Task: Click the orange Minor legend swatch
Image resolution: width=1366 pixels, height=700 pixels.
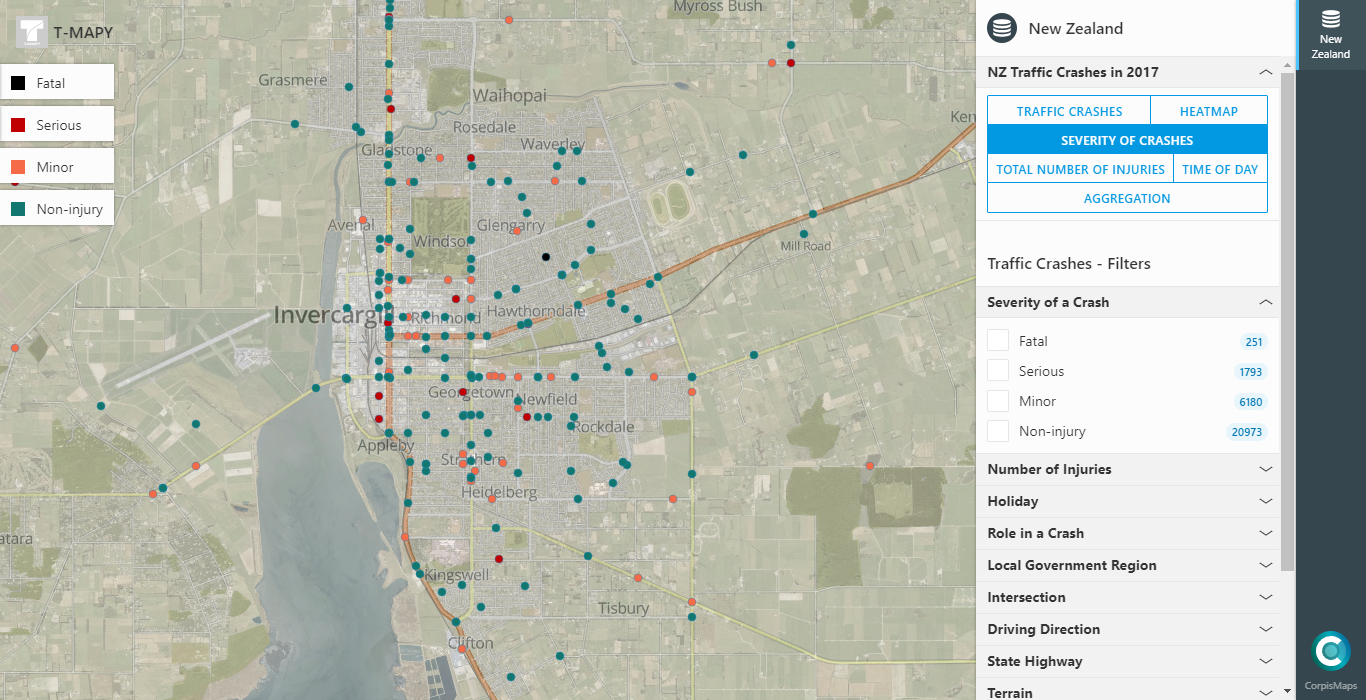Action: pos(18,167)
